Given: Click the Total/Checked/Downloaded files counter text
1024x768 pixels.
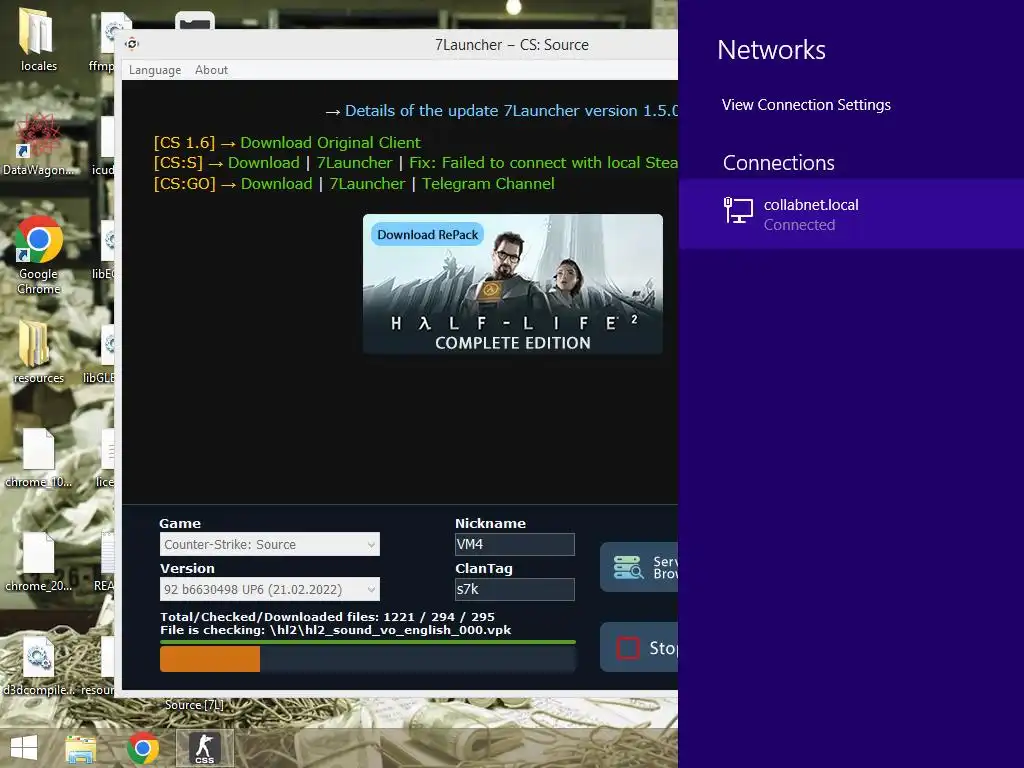Looking at the screenshot, I should (x=327, y=616).
